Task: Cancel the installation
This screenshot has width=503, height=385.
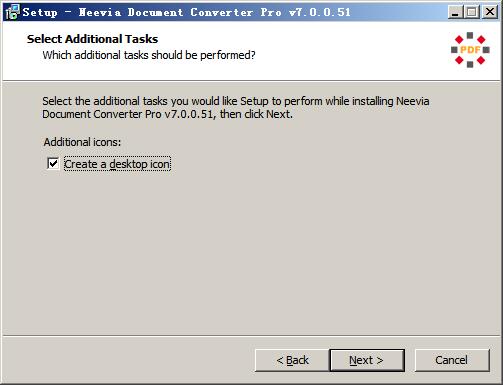Action: 452,360
